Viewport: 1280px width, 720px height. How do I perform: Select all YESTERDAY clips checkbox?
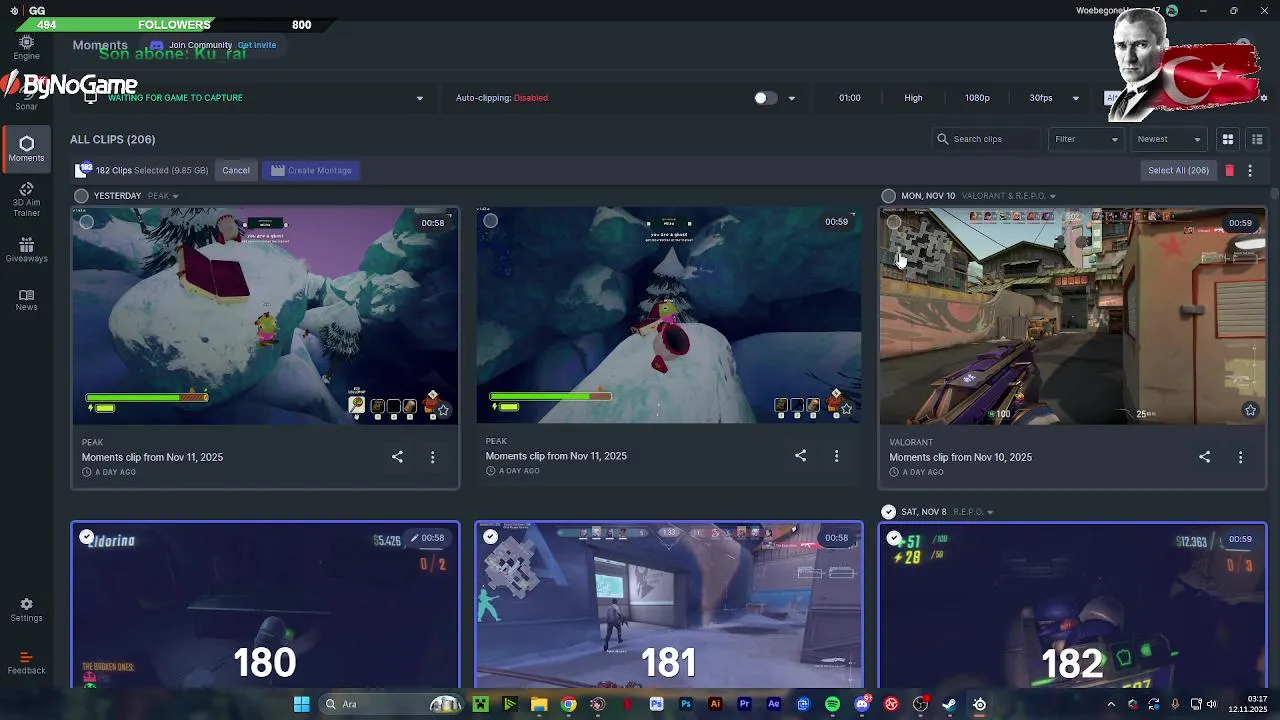coord(81,196)
